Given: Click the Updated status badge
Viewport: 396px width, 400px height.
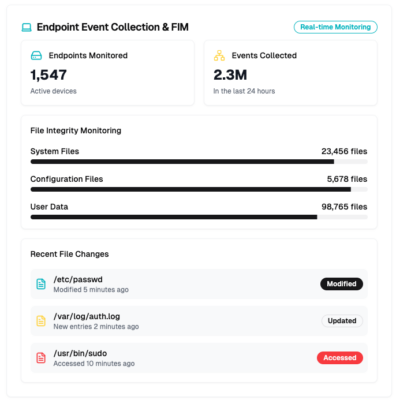Looking at the screenshot, I should point(342,321).
